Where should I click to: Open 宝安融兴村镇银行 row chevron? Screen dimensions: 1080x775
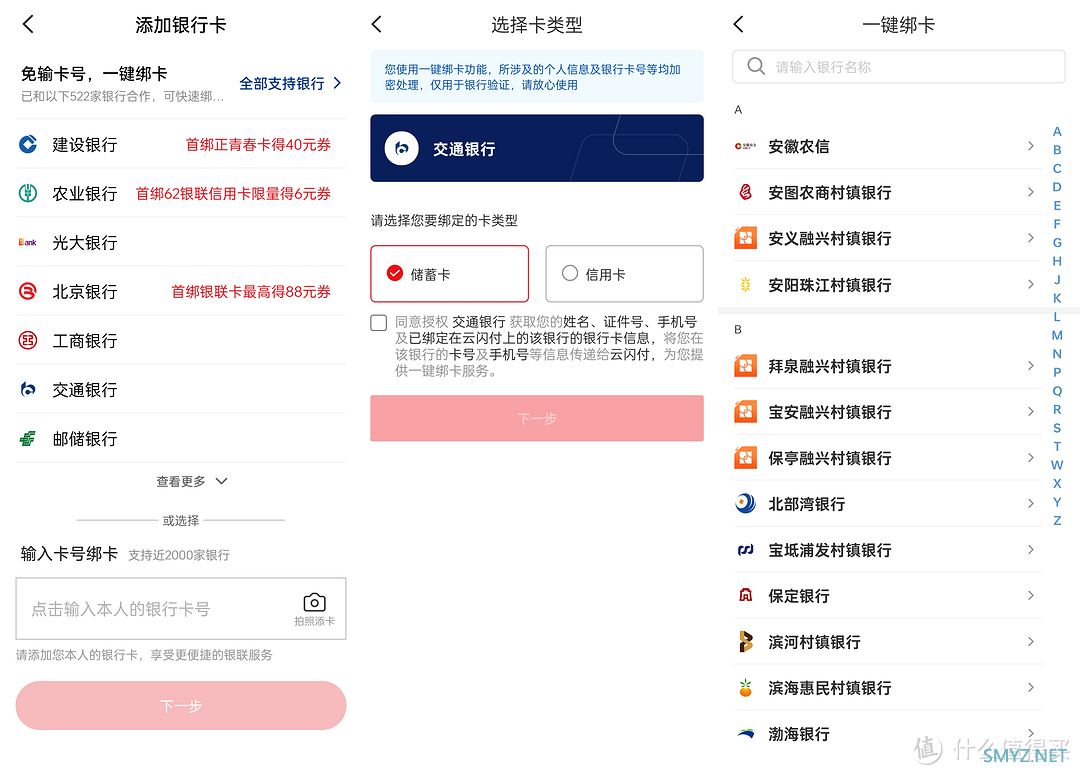[1030, 412]
